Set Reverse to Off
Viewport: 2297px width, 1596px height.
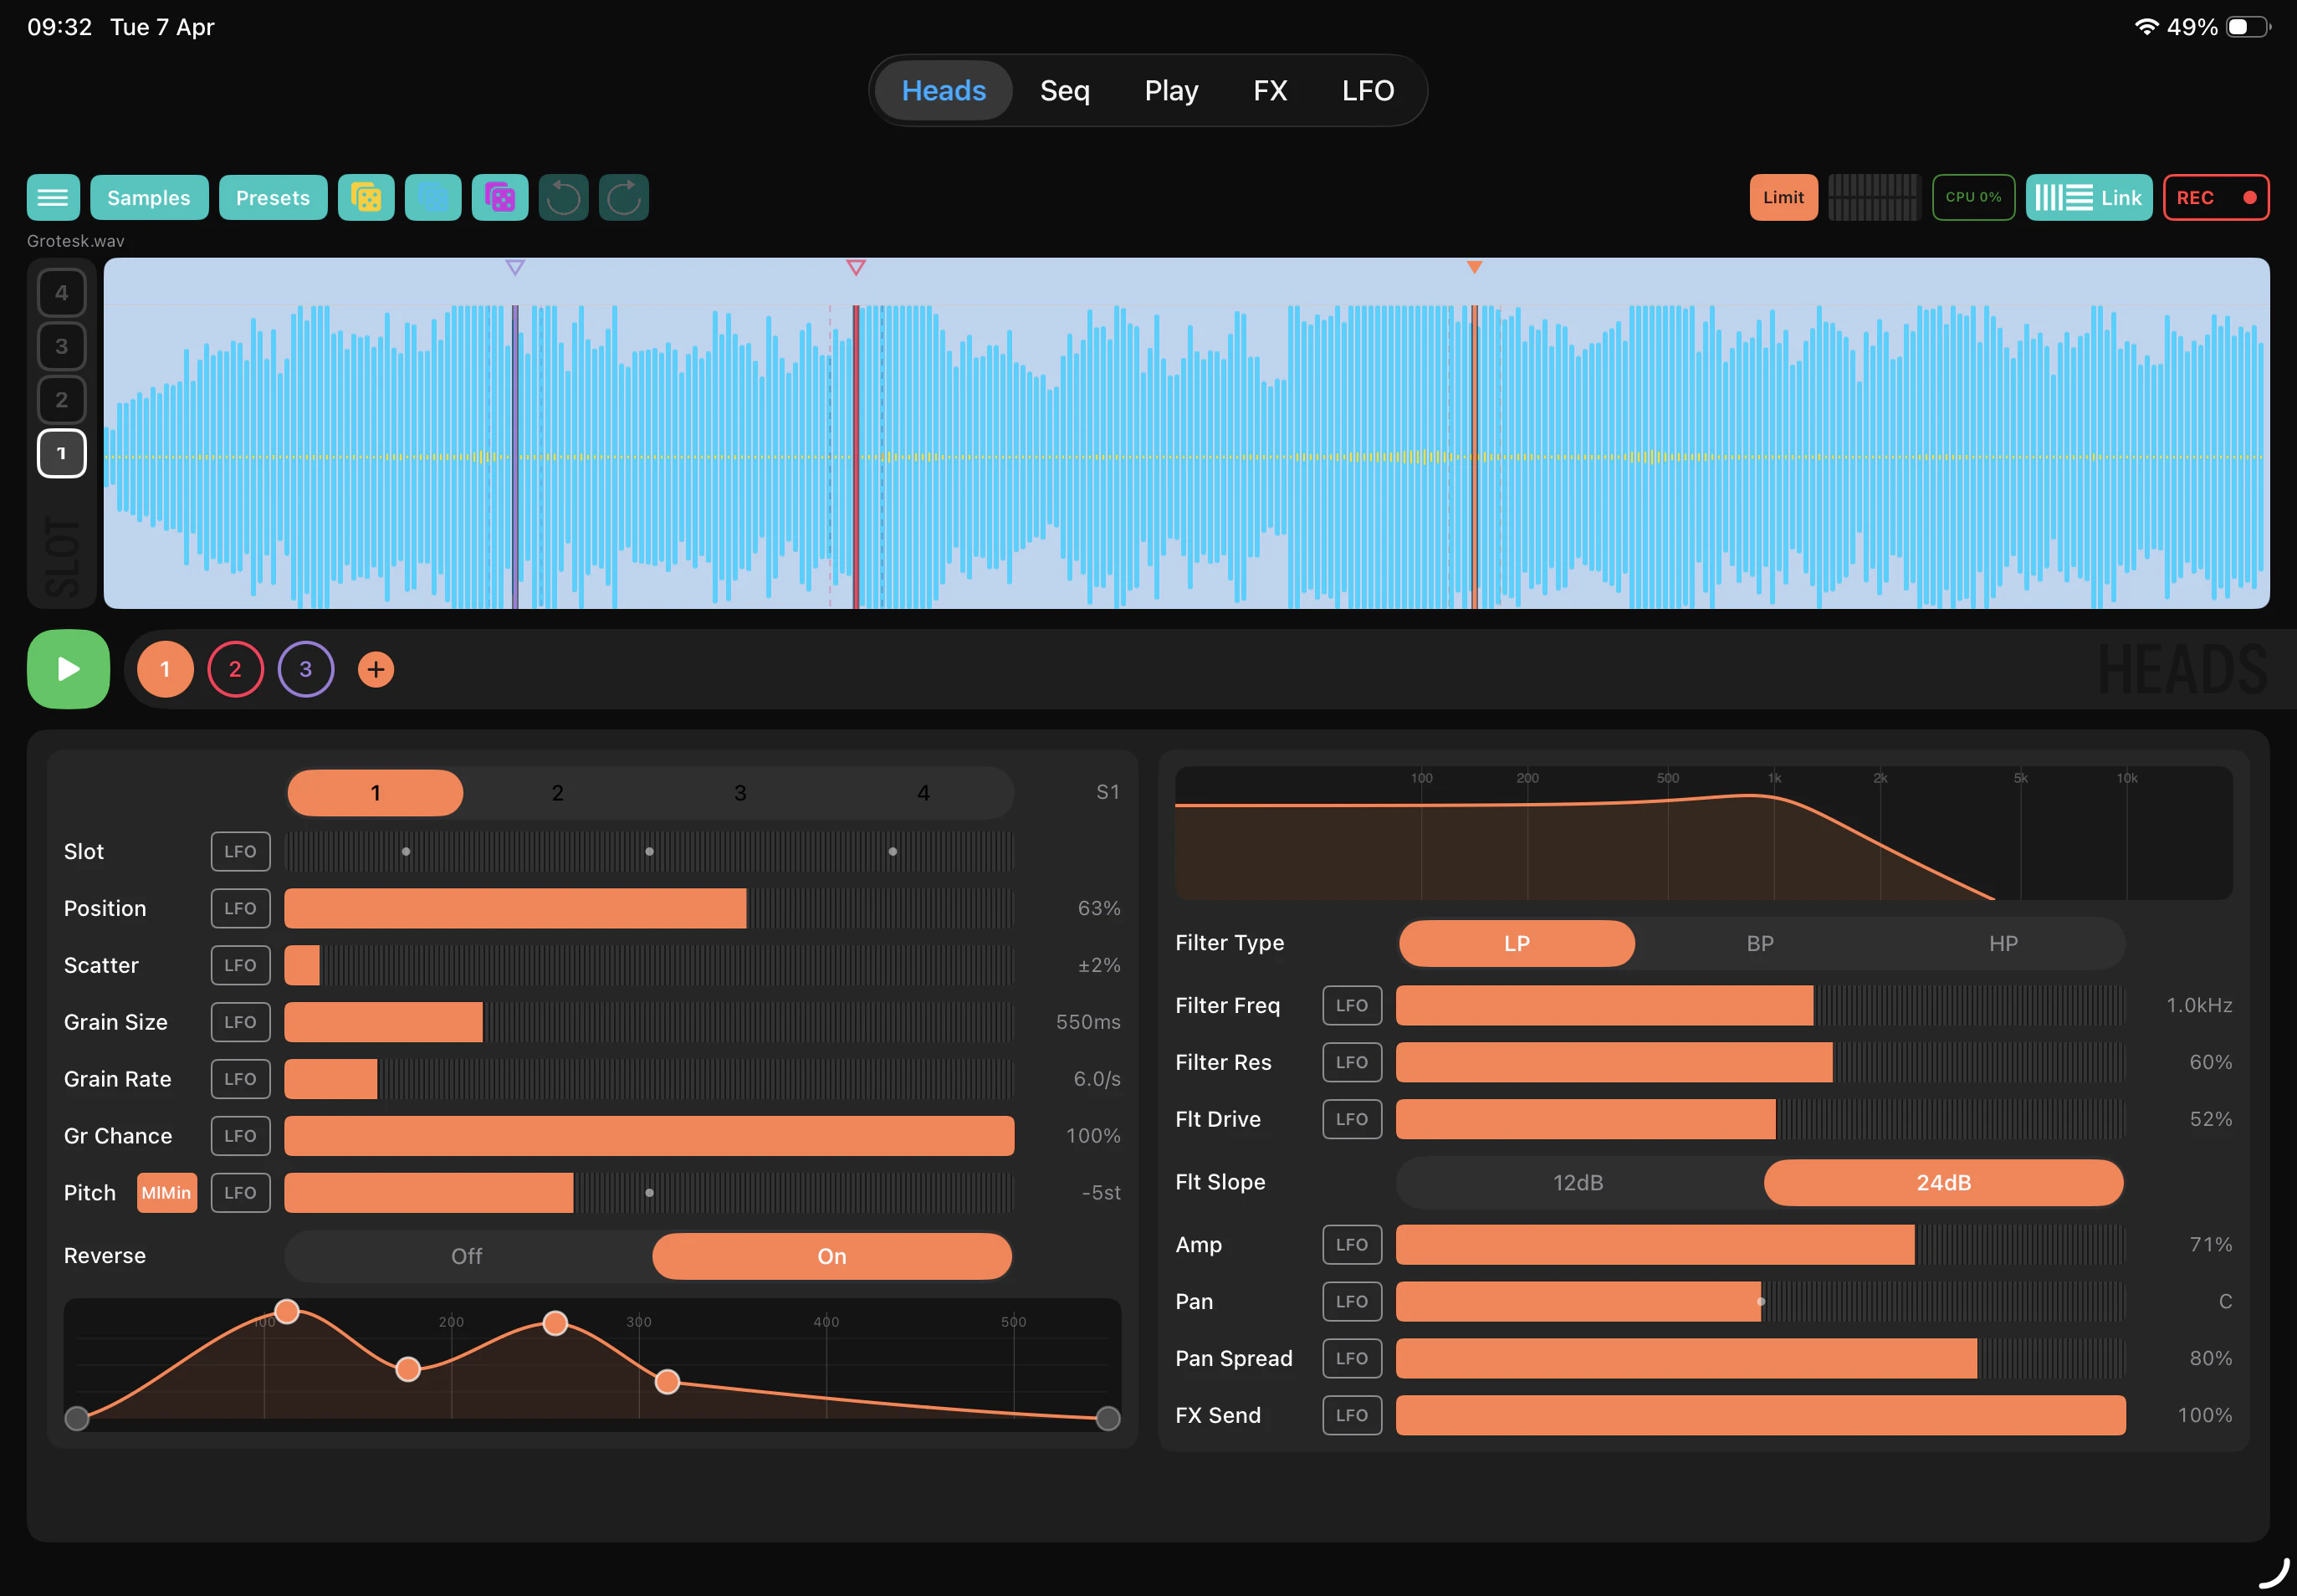click(x=466, y=1256)
